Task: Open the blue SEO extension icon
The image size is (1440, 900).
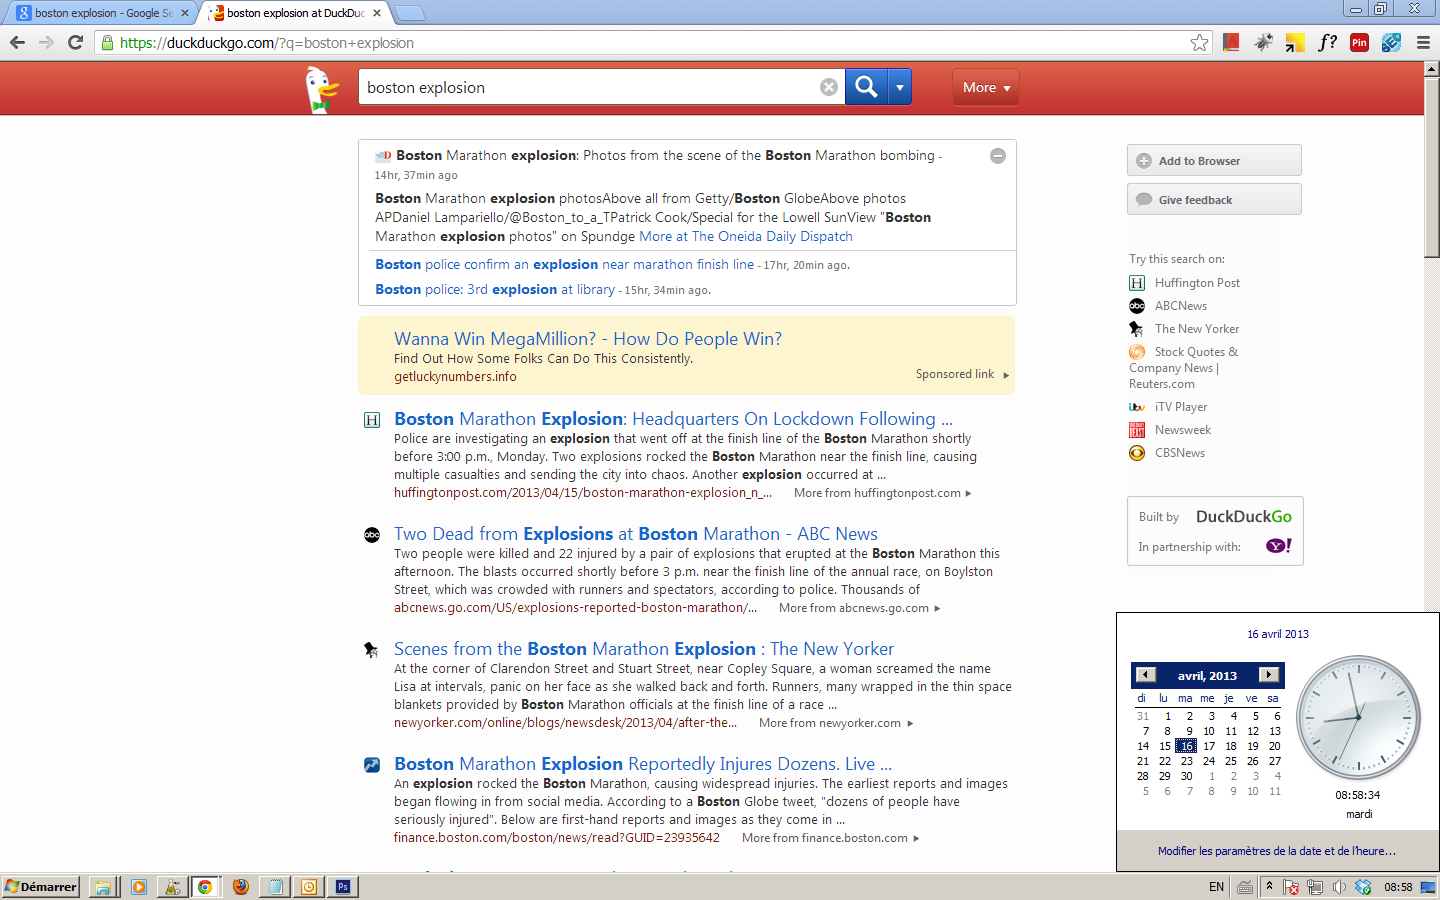Action: [1391, 42]
